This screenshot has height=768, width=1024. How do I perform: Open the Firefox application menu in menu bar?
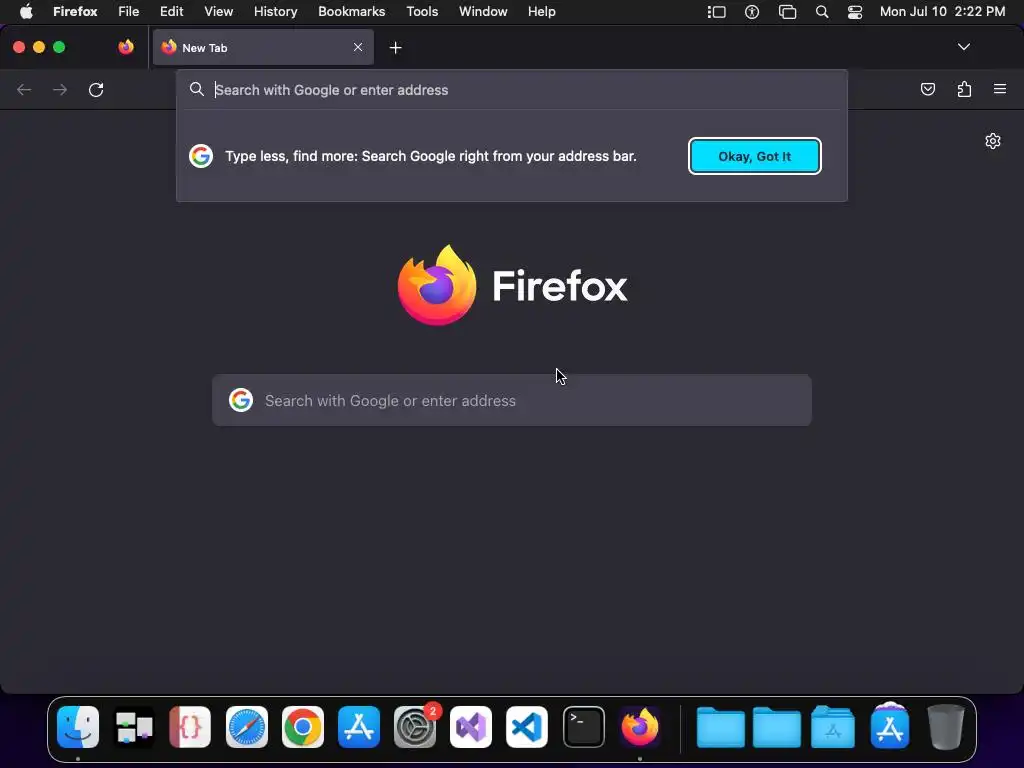tap(75, 12)
